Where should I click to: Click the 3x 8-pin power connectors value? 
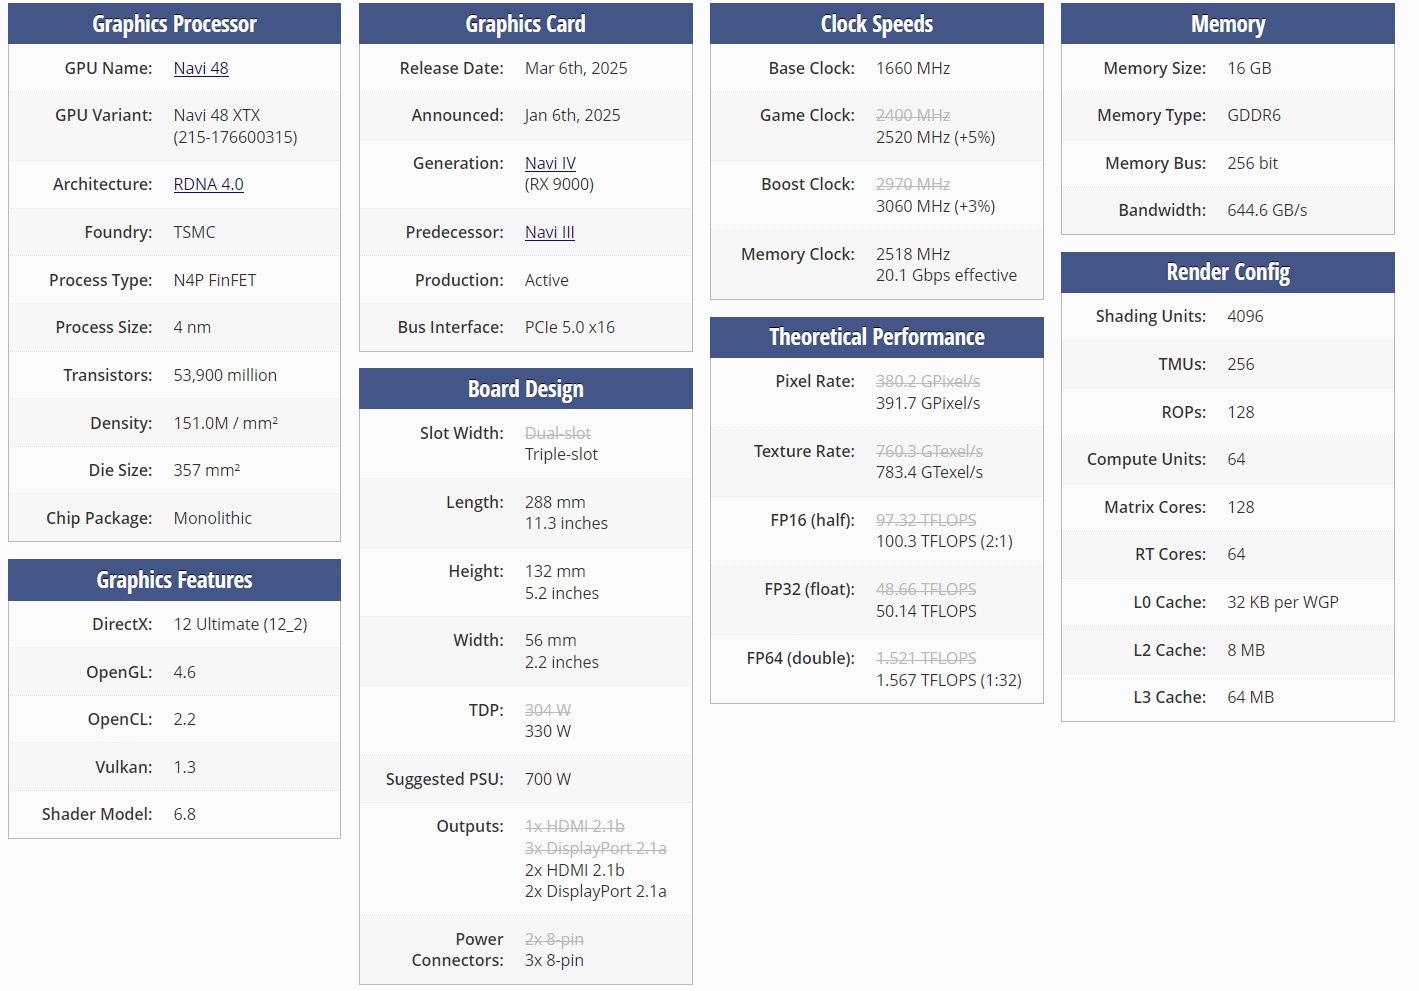[x=554, y=960]
